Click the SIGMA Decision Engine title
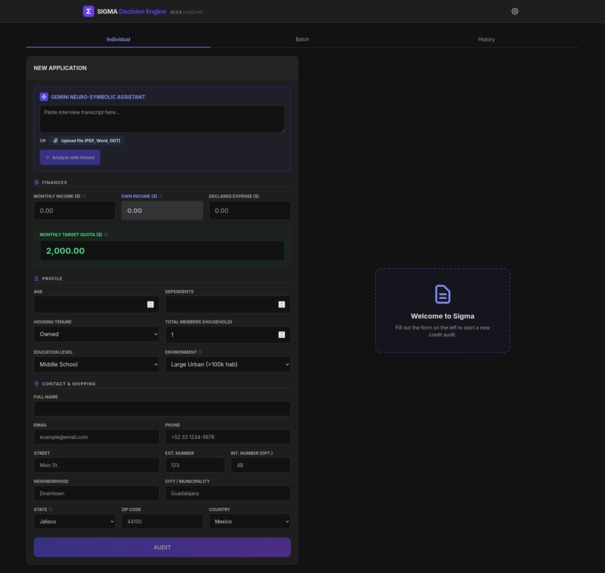This screenshot has width=605, height=573. click(131, 12)
